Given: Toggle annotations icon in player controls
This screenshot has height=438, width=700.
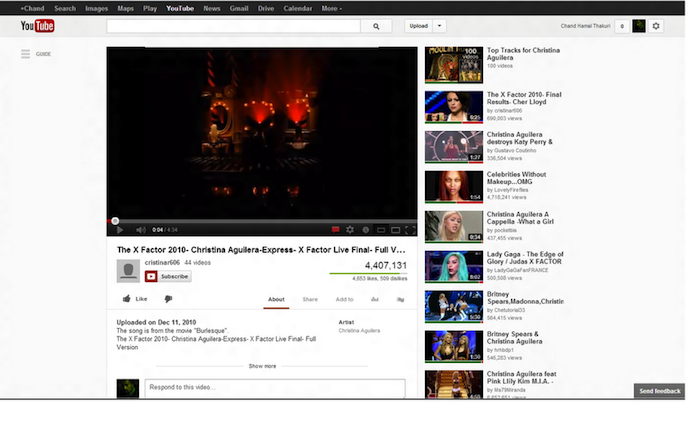Looking at the screenshot, I should [336, 230].
